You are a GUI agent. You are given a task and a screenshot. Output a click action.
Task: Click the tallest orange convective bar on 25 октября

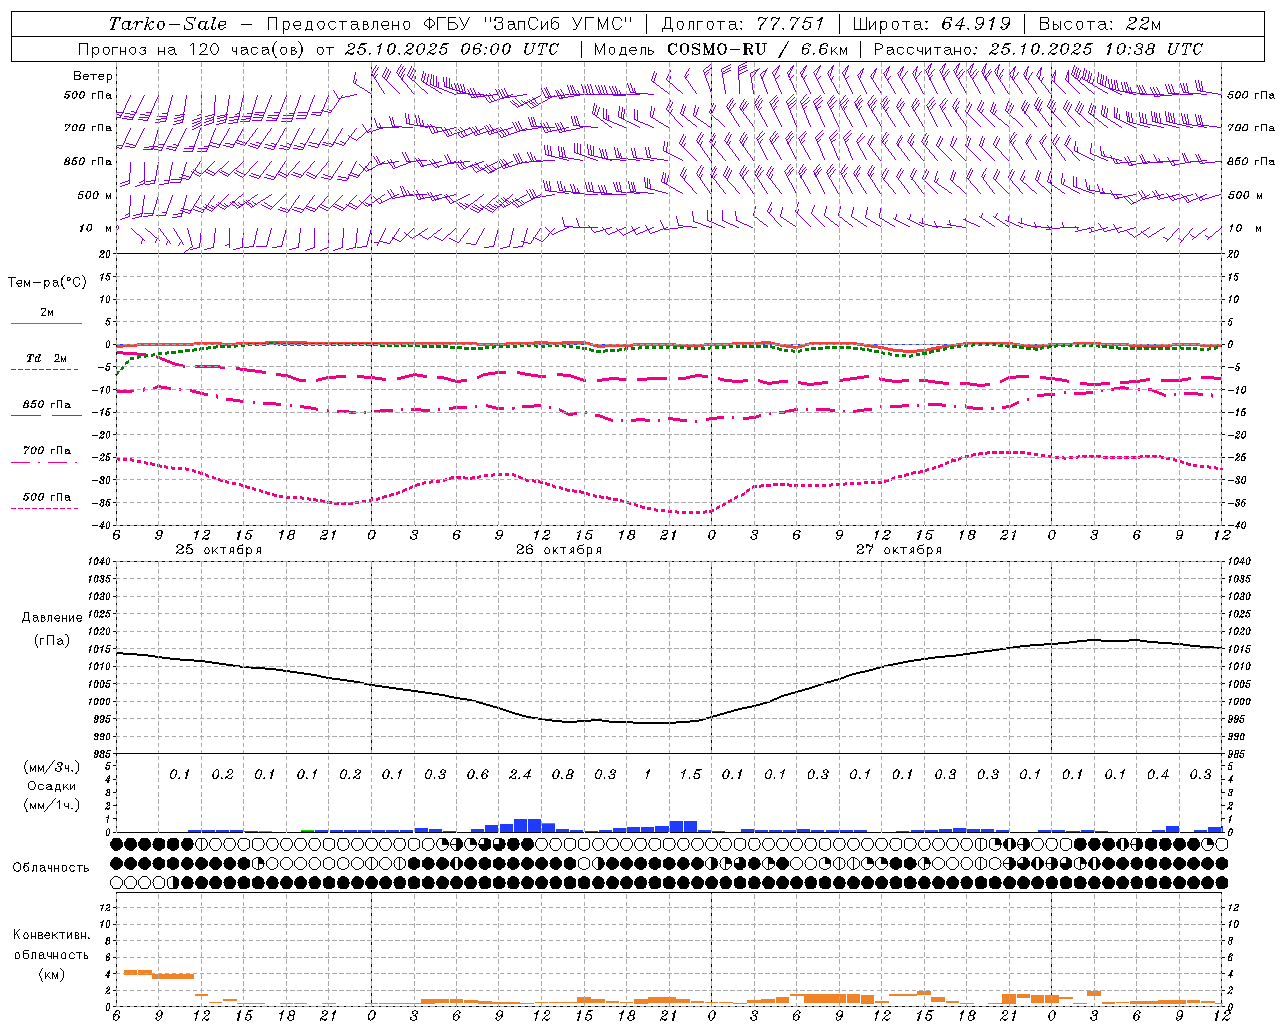pos(138,973)
